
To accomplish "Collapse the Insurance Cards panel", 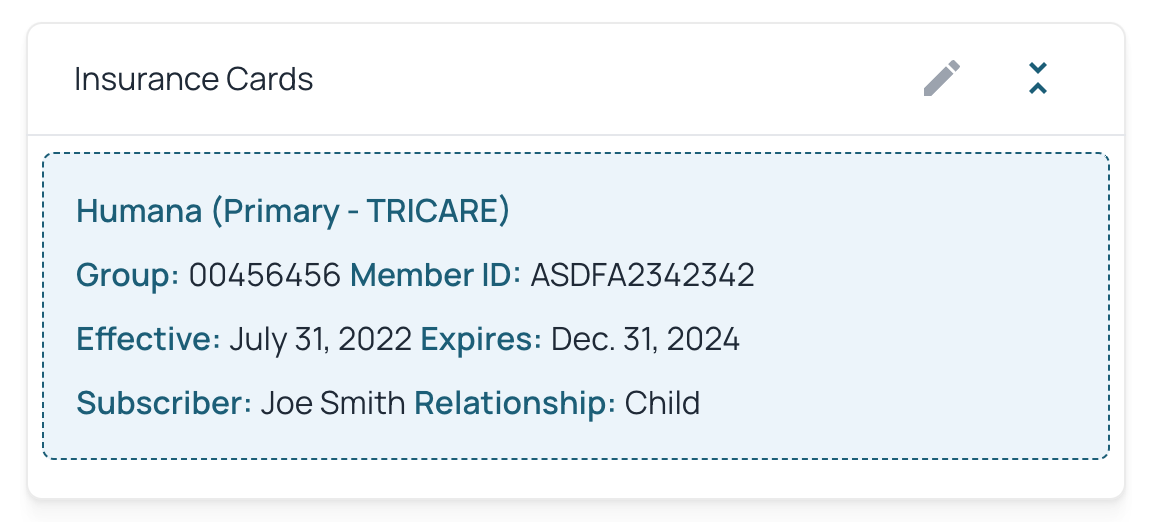I will (1037, 78).
